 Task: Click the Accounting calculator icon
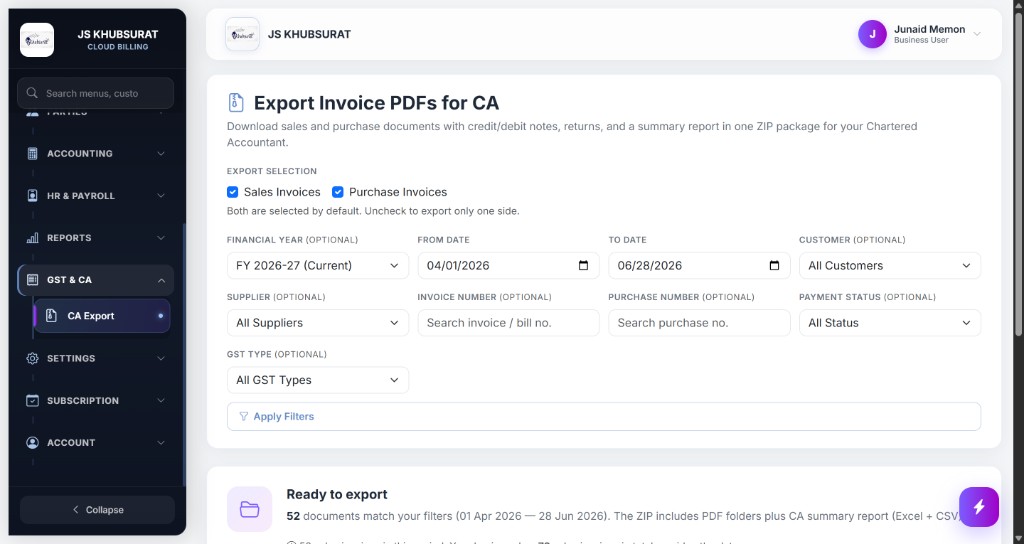point(32,153)
